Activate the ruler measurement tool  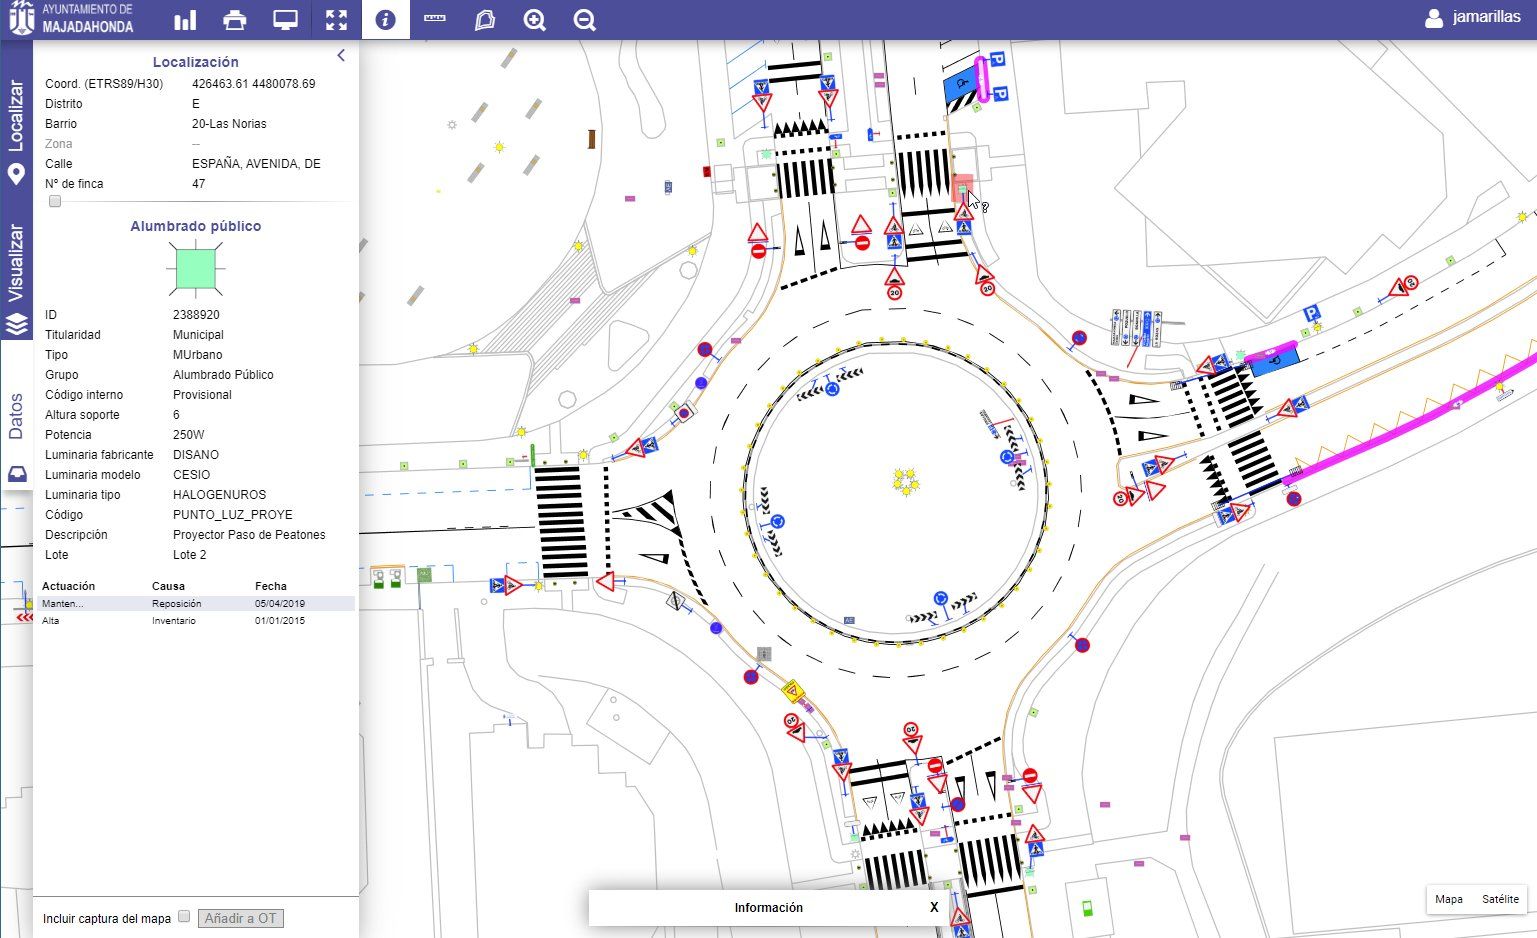435,19
